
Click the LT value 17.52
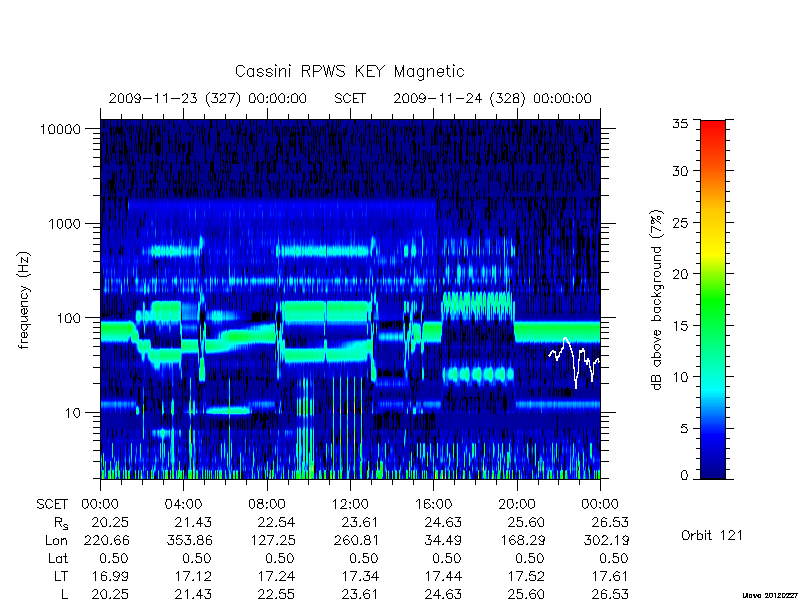pyautogui.click(x=526, y=576)
